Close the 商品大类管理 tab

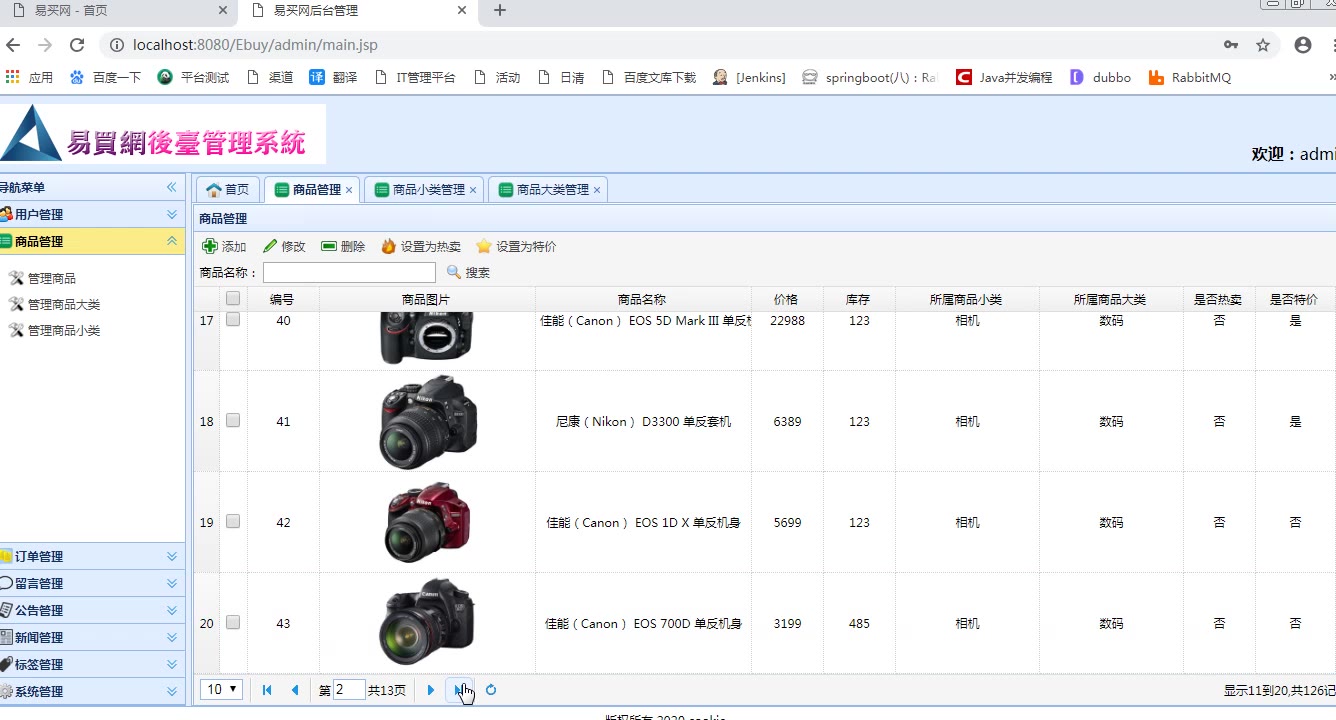click(597, 190)
